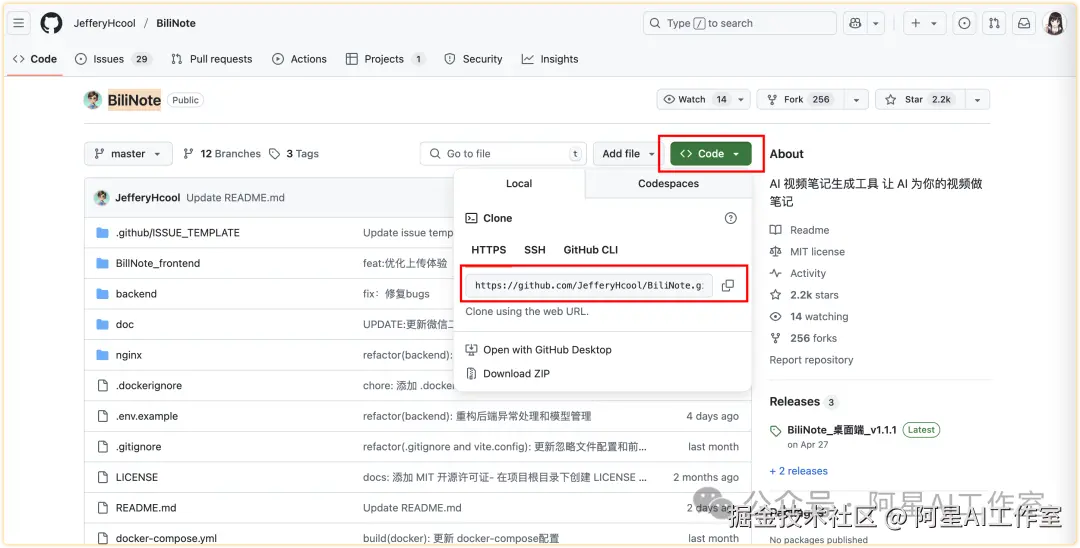Open the Security tab
This screenshot has width=1080, height=548.
pos(473,59)
